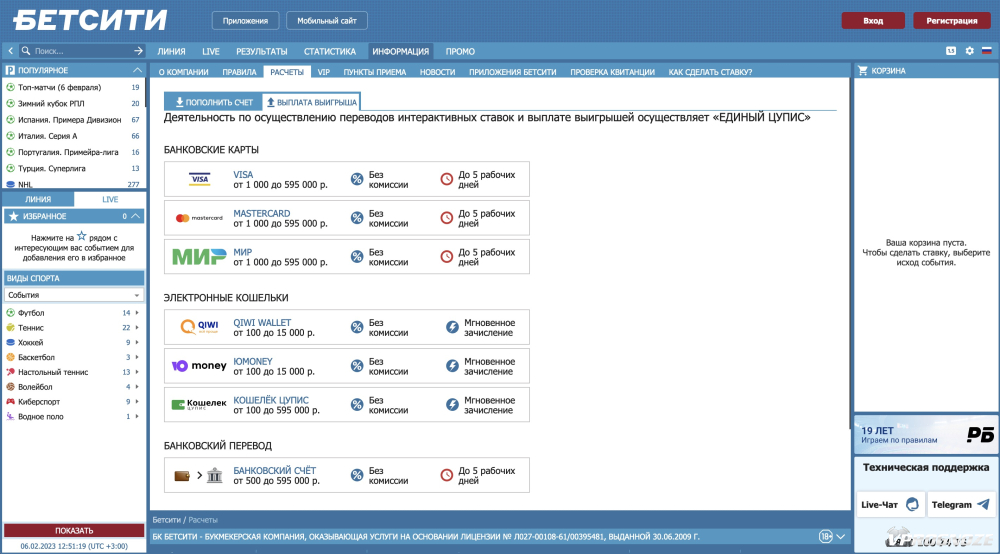Click the star icon in Избранное header
1000x554 pixels.
tap(13, 216)
